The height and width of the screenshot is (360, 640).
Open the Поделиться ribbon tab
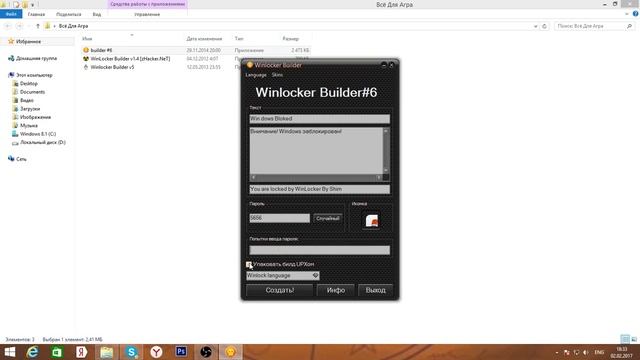coord(69,14)
